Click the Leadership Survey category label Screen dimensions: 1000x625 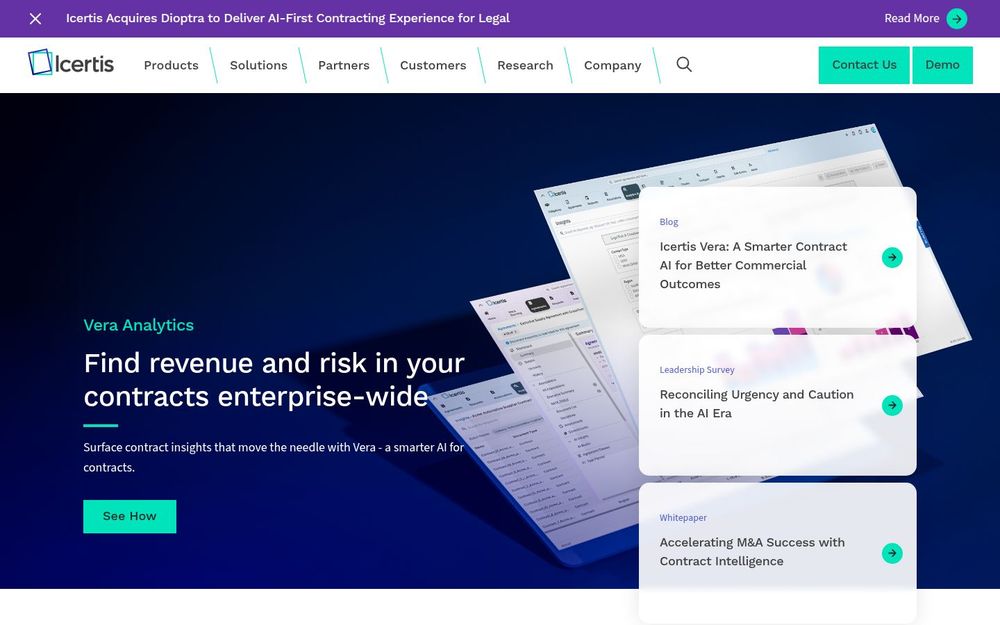pyautogui.click(x=696, y=370)
